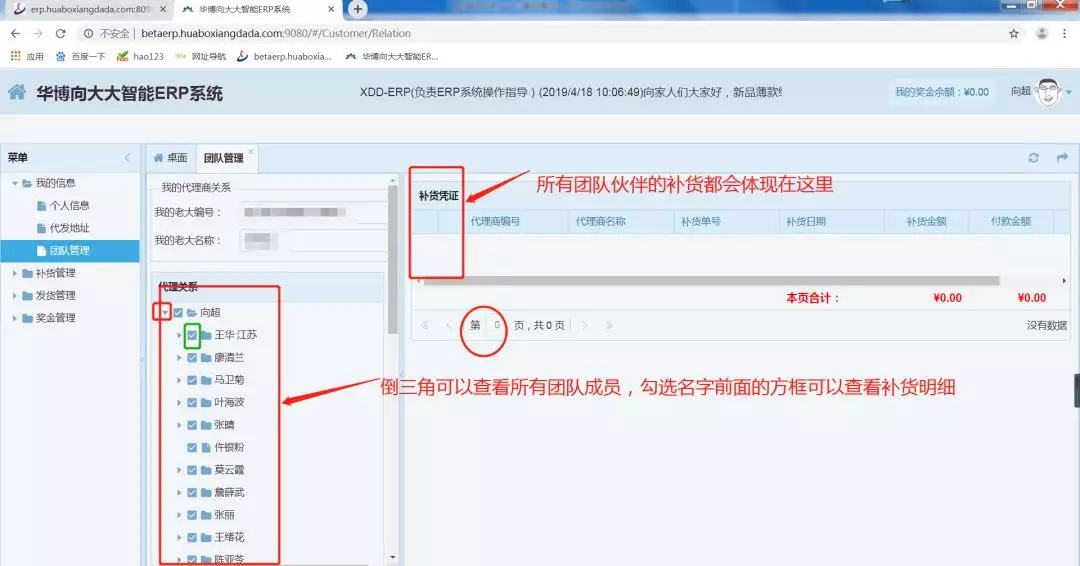Click the folder icon of 詹薛武
The image size is (1080, 566).
point(206,492)
